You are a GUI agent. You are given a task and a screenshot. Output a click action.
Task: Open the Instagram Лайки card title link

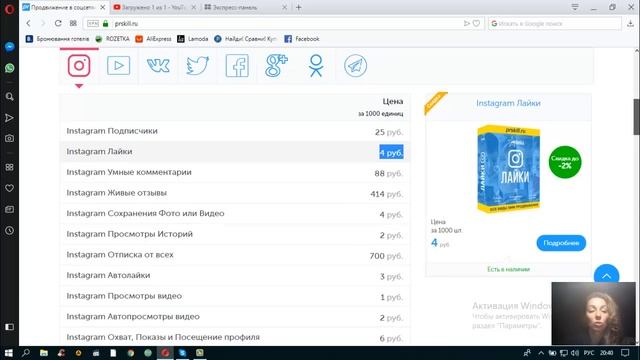click(x=508, y=103)
